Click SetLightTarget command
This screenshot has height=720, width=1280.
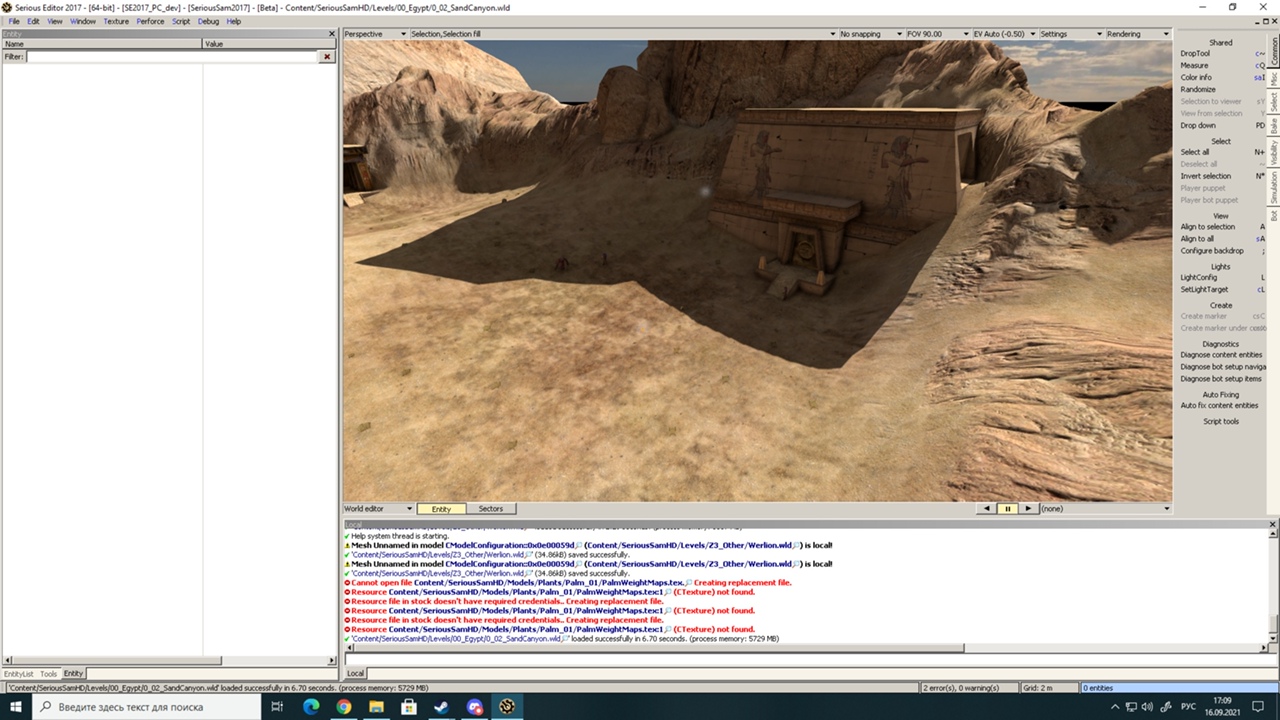[1204, 290]
